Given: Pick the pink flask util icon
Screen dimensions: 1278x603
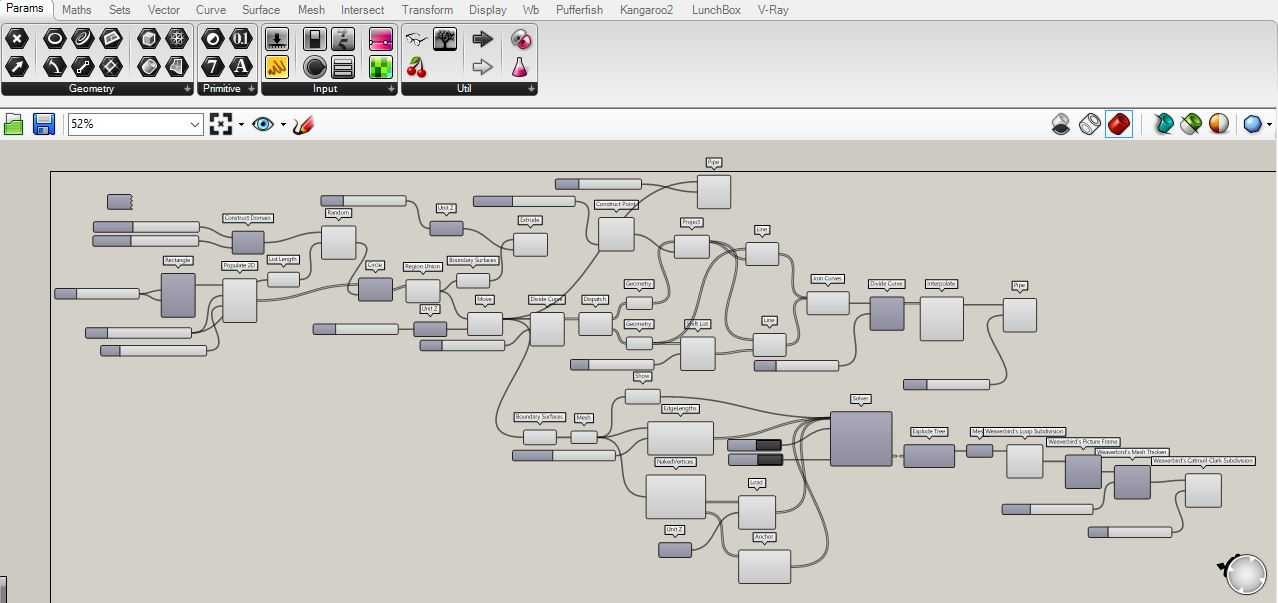Looking at the screenshot, I should 520,67.
